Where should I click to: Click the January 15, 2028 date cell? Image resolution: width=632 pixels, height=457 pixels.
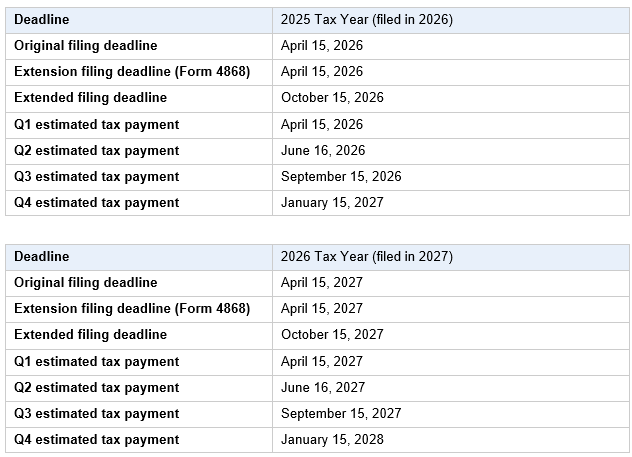click(332, 440)
